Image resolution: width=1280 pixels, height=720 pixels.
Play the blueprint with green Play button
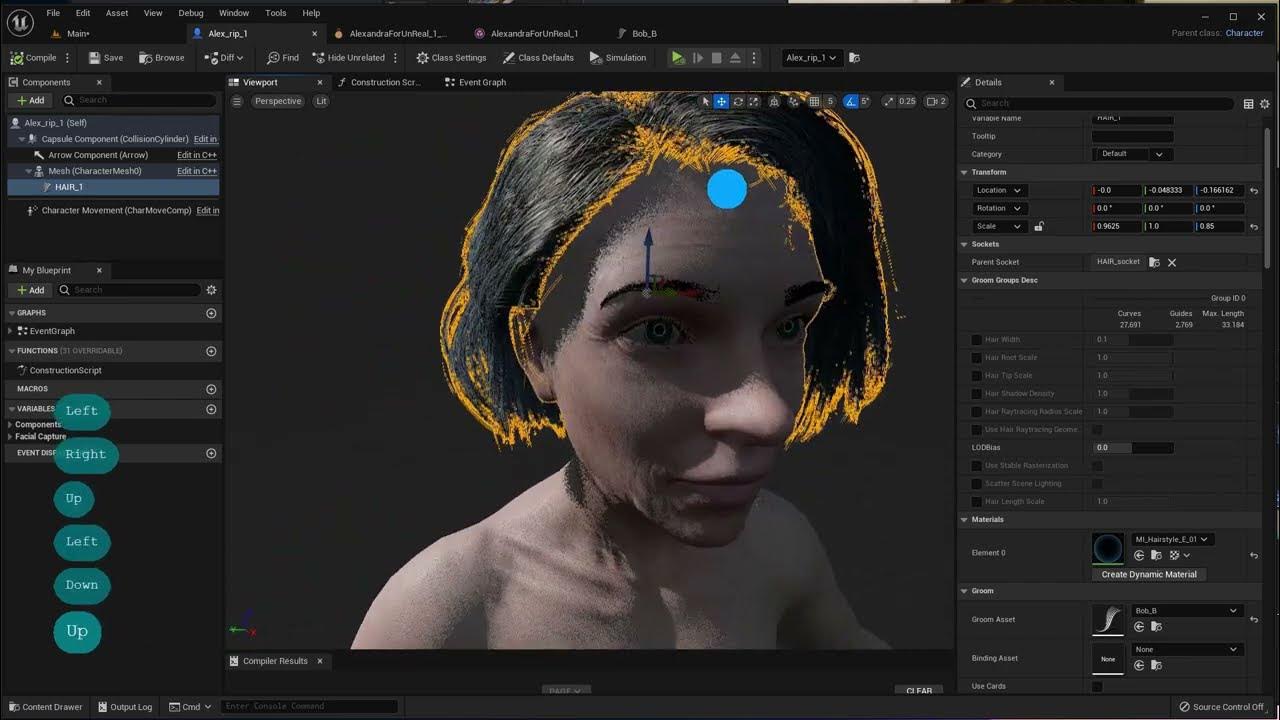click(678, 58)
